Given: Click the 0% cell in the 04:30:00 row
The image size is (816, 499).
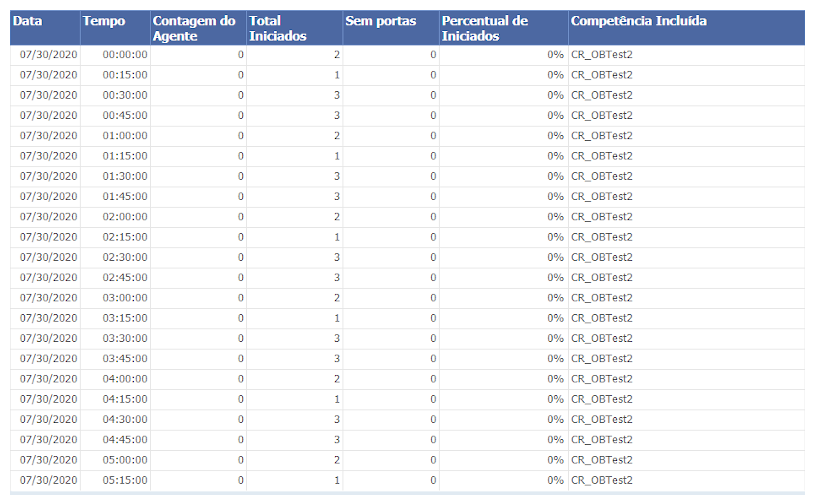Looking at the screenshot, I should (504, 420).
